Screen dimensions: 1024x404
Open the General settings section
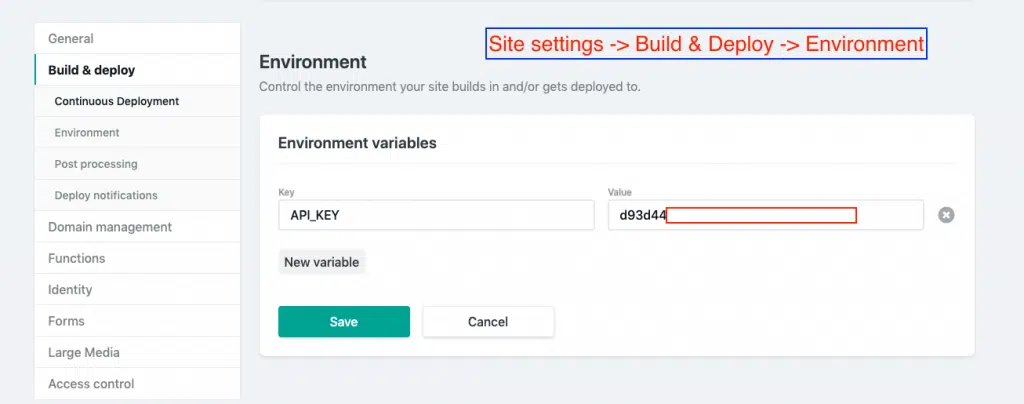click(71, 39)
